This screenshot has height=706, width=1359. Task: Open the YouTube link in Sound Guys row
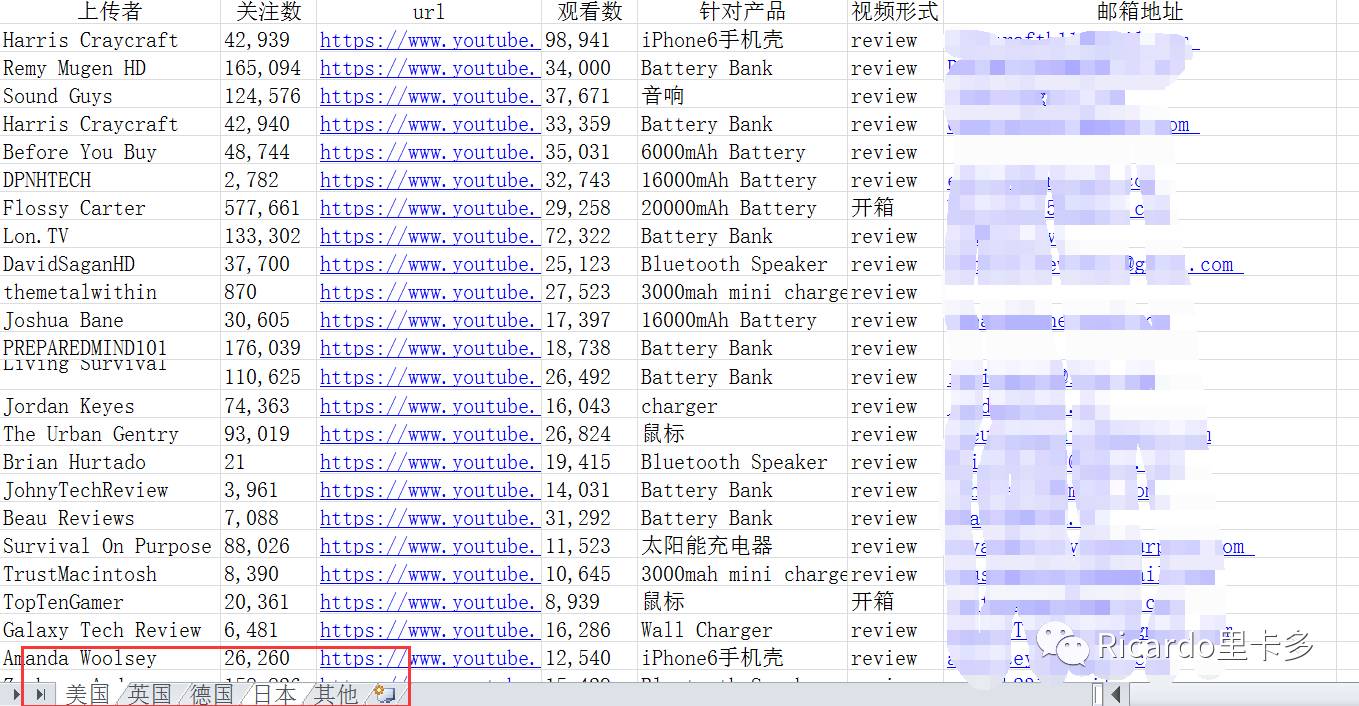pyautogui.click(x=430, y=96)
